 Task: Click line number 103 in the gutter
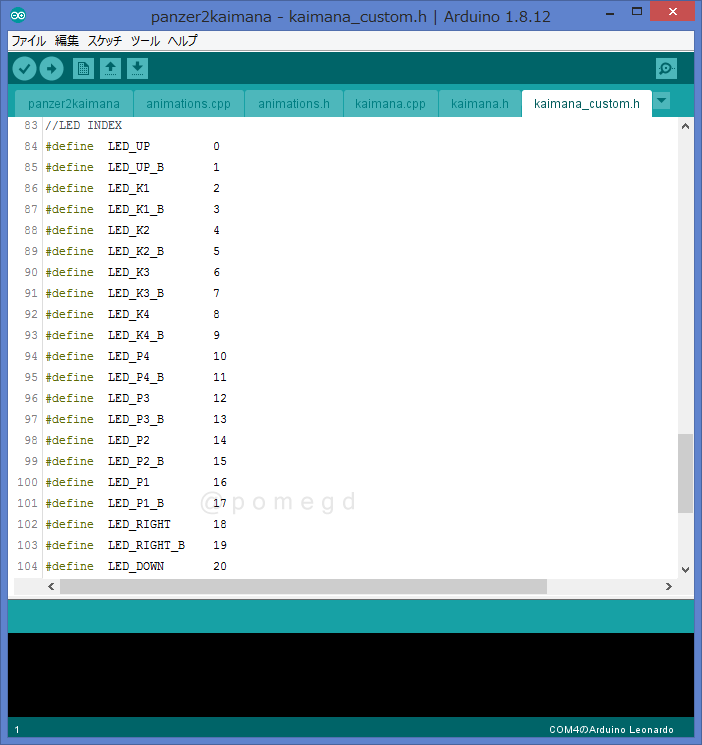[27, 545]
